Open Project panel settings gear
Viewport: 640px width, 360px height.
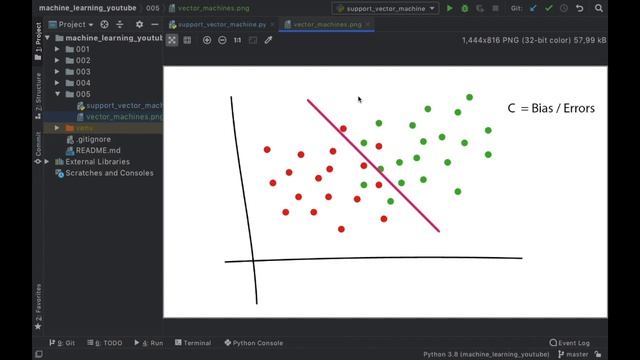(140, 24)
